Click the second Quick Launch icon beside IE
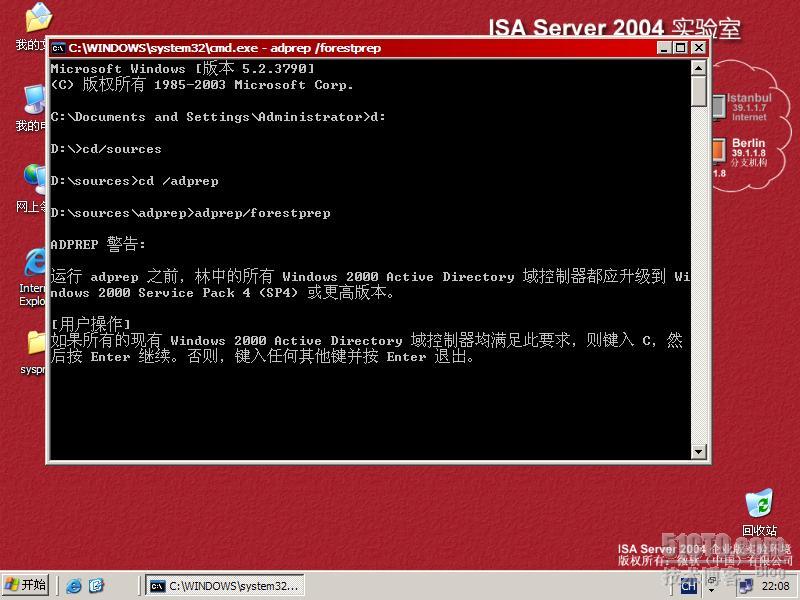 (96, 585)
